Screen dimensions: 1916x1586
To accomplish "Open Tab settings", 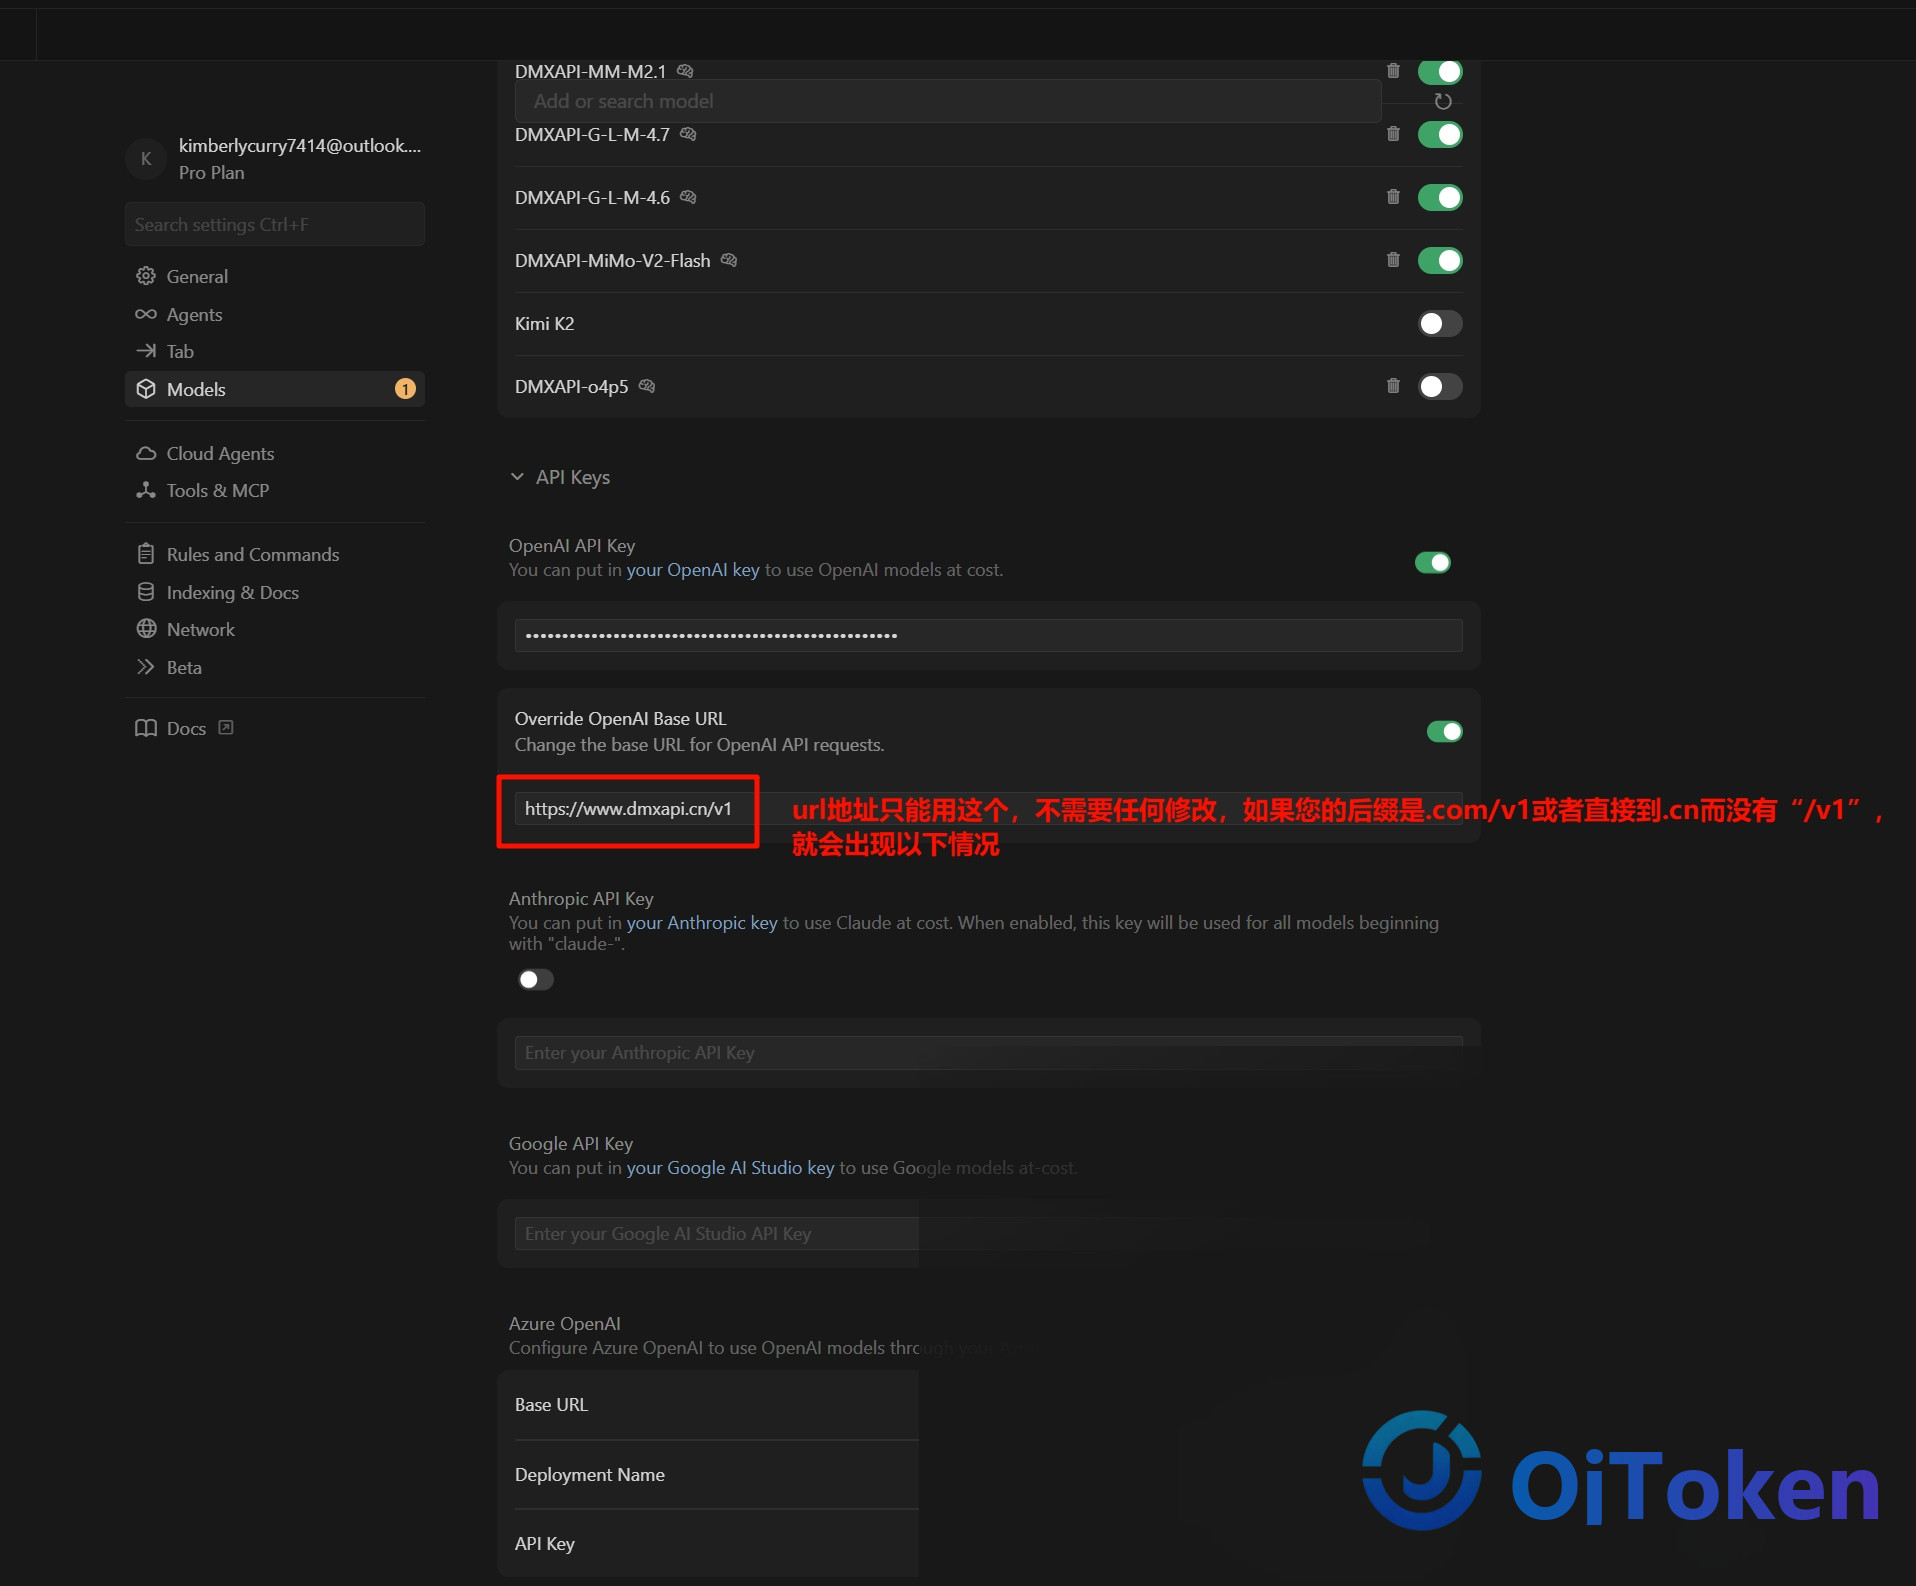I will click(x=275, y=351).
